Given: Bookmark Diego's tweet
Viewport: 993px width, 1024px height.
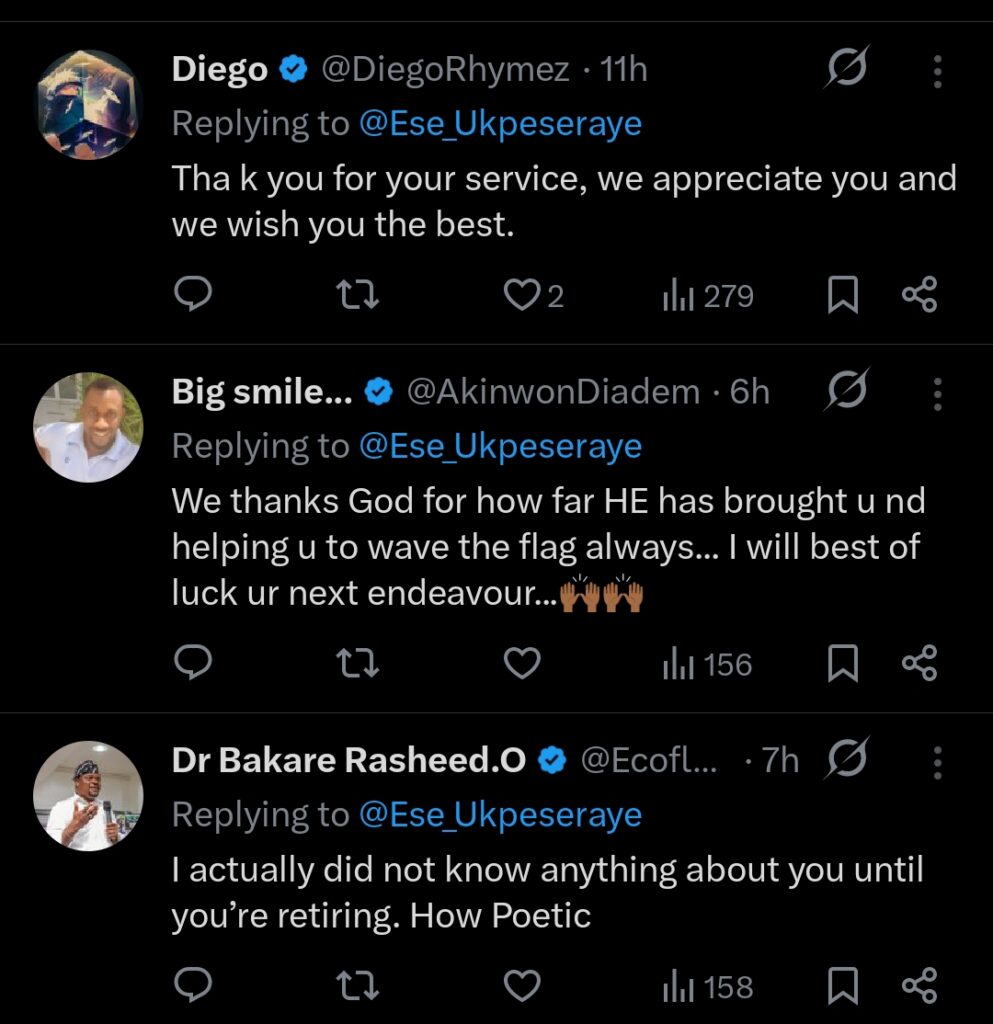Looking at the screenshot, I should point(843,295).
